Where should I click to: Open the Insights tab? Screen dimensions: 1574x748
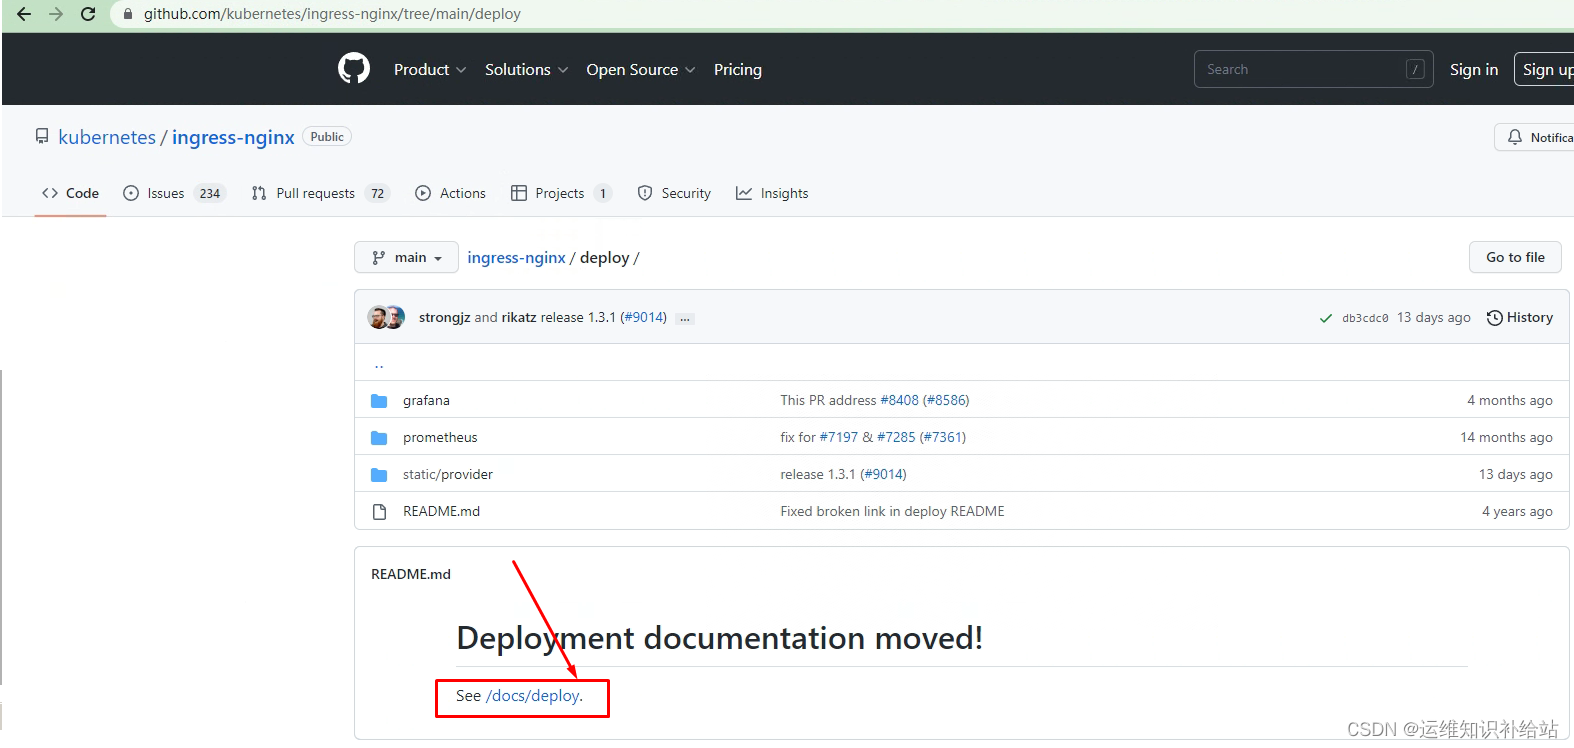pos(772,193)
